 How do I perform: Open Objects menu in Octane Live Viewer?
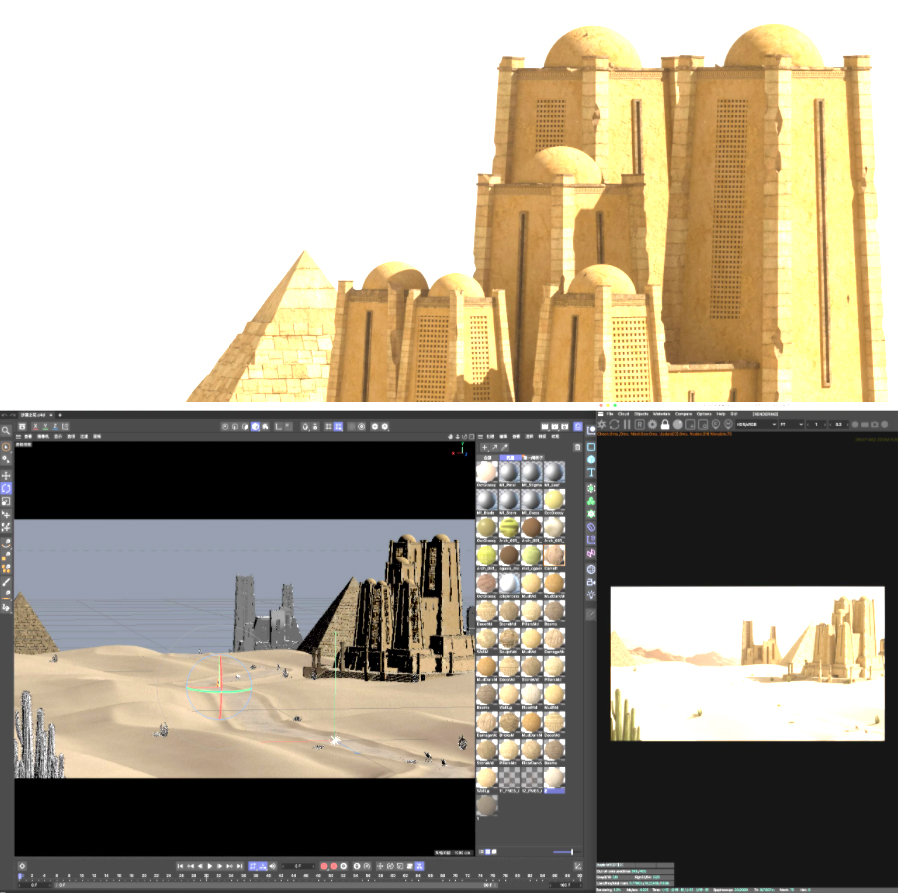[641, 414]
